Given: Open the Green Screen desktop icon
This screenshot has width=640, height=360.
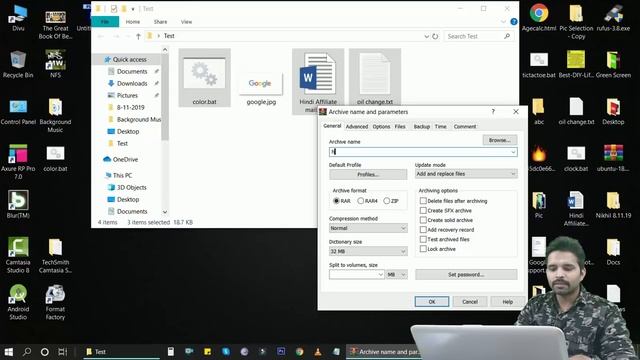Looking at the screenshot, I should (613, 64).
